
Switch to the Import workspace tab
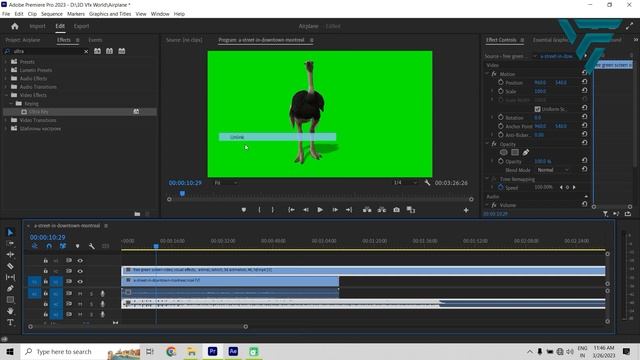37,26
